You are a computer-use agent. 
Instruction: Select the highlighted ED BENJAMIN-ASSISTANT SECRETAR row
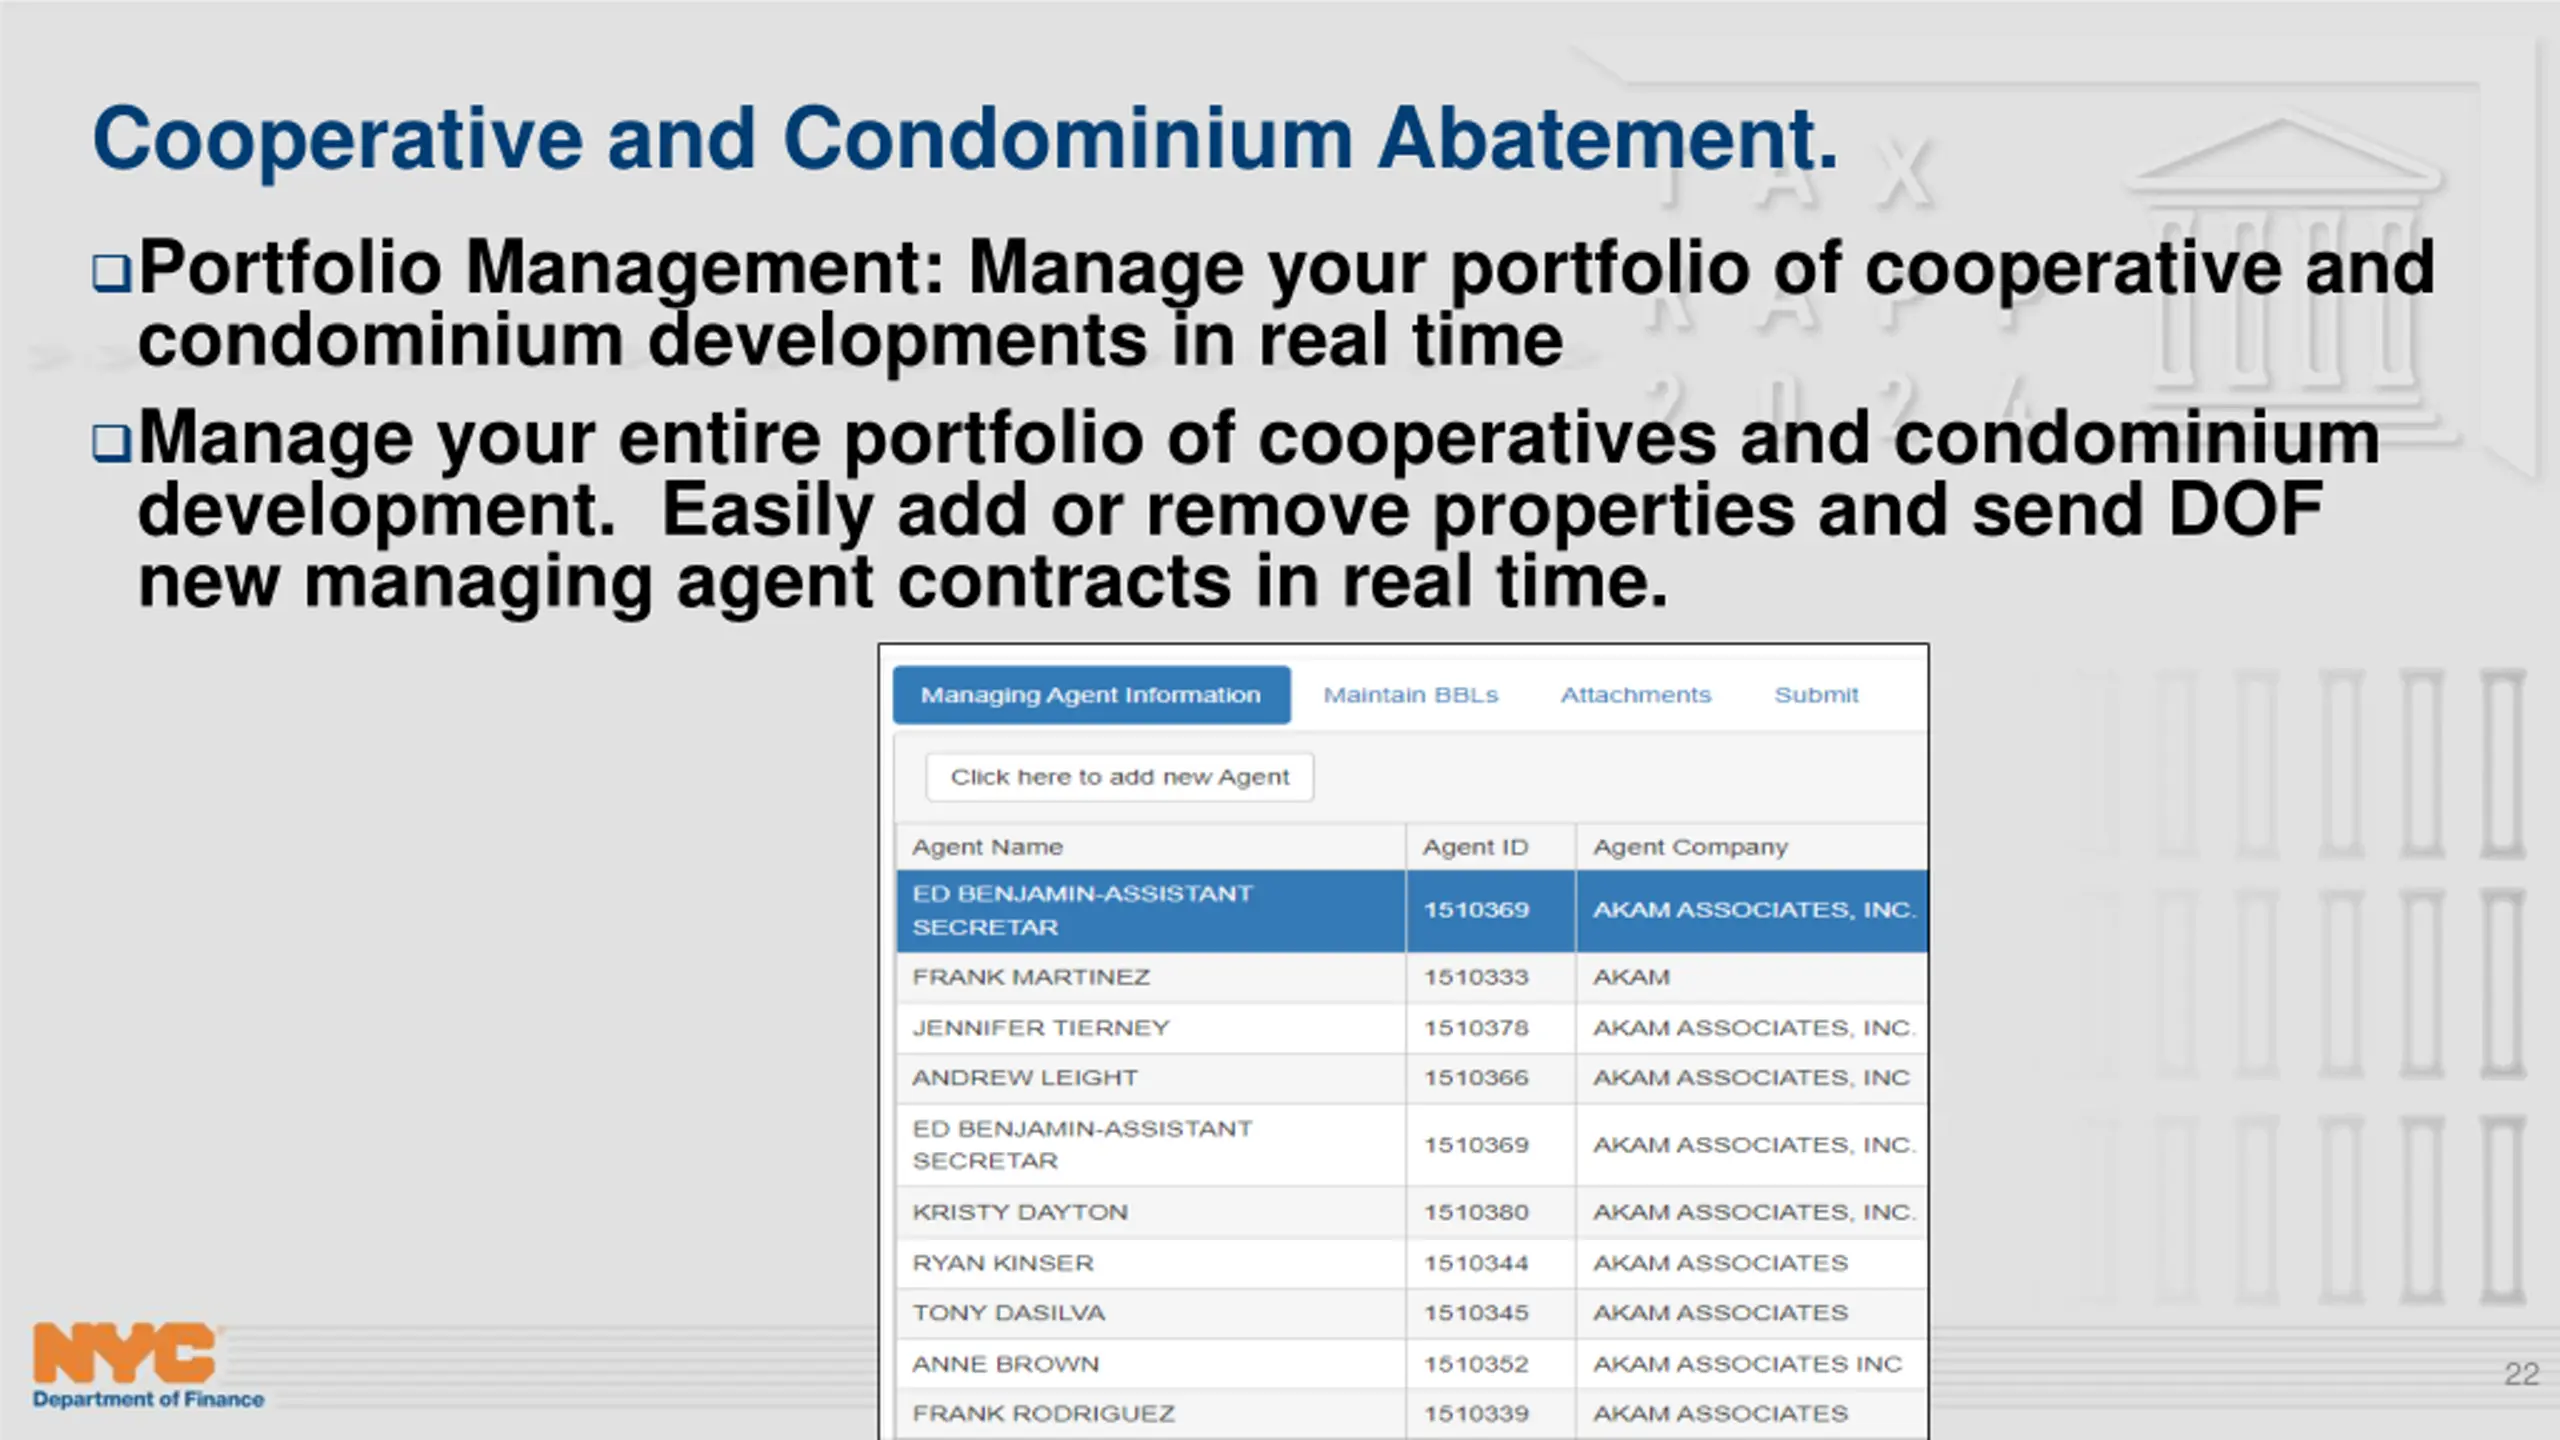[x=1082, y=910]
